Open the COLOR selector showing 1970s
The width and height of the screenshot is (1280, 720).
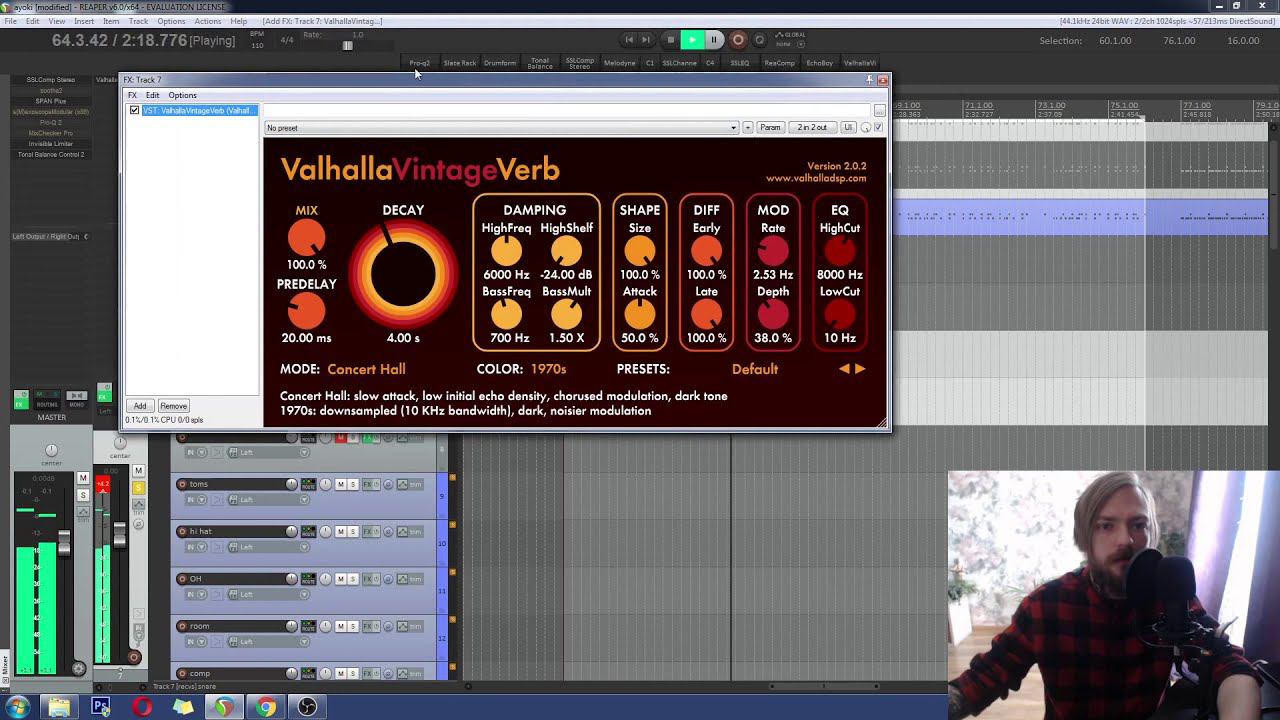(x=548, y=369)
